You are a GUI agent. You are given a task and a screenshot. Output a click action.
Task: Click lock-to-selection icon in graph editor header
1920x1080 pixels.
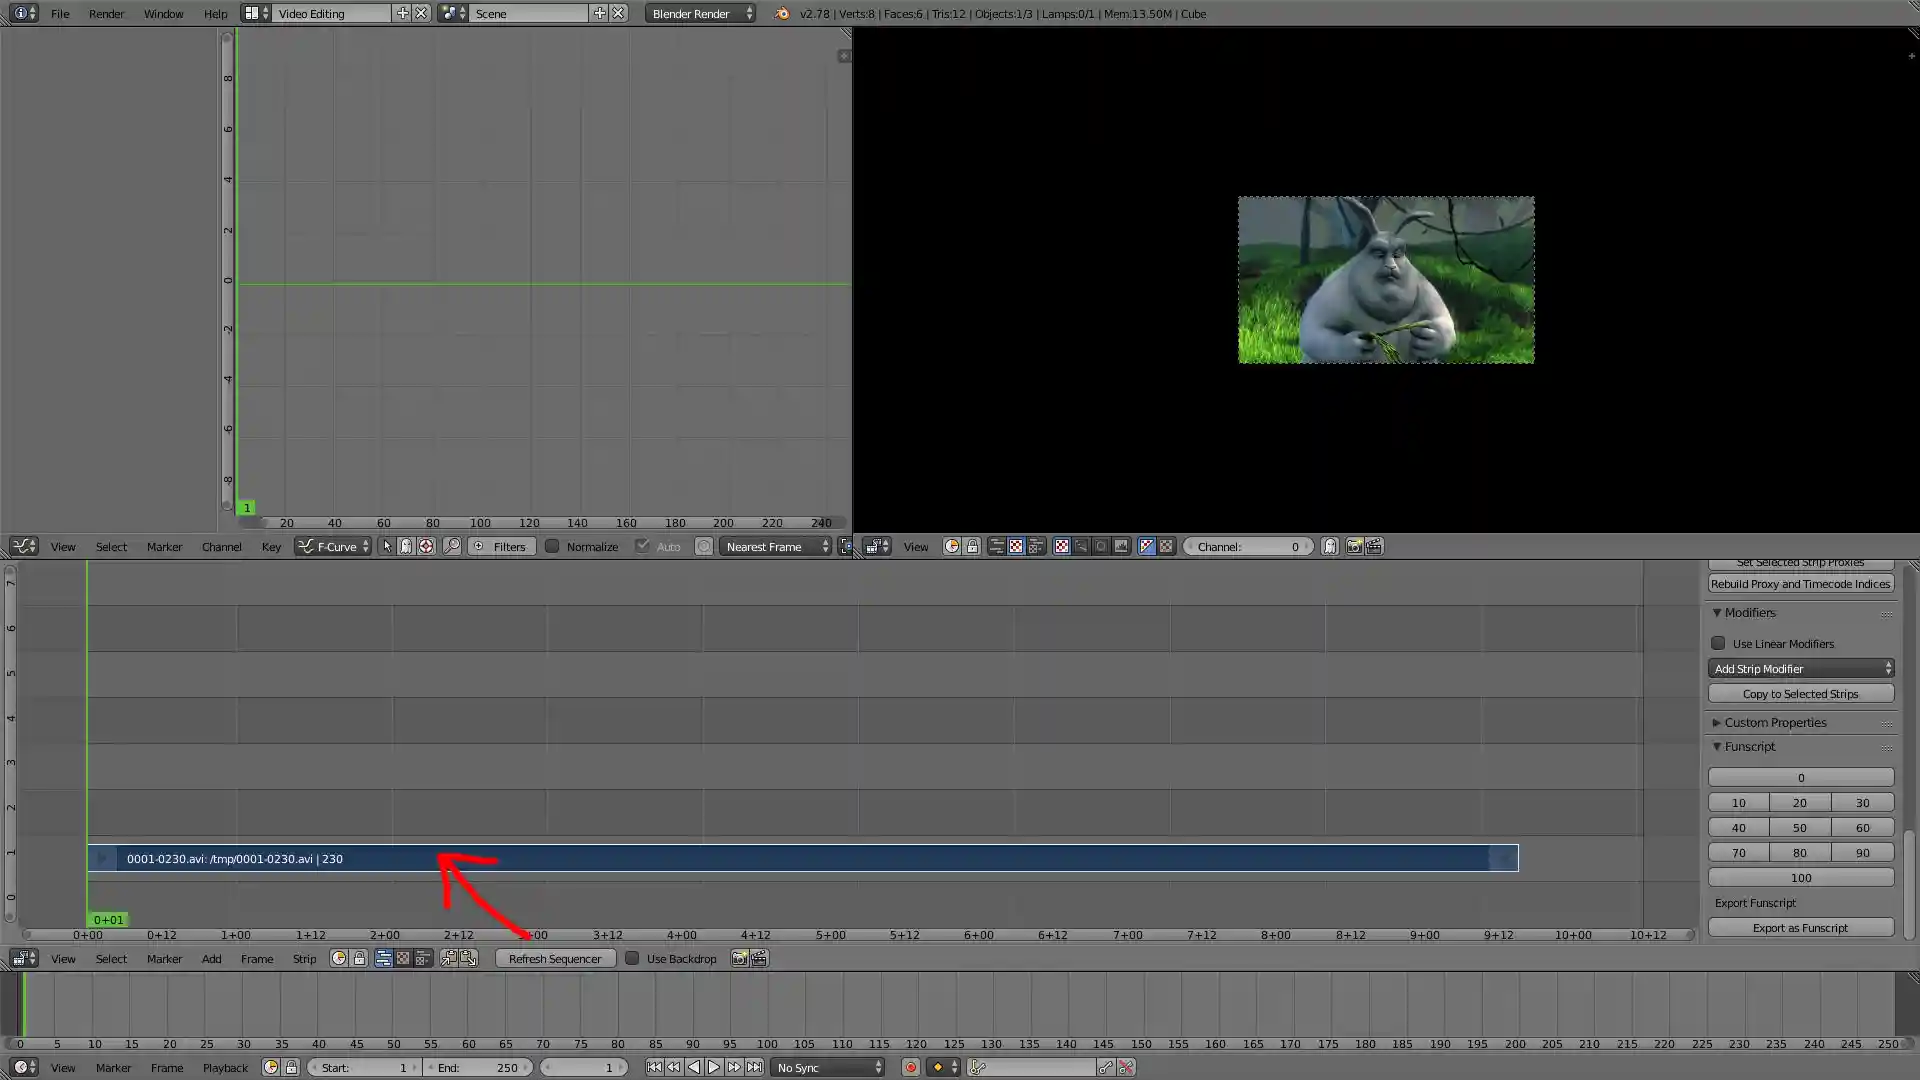click(x=406, y=546)
